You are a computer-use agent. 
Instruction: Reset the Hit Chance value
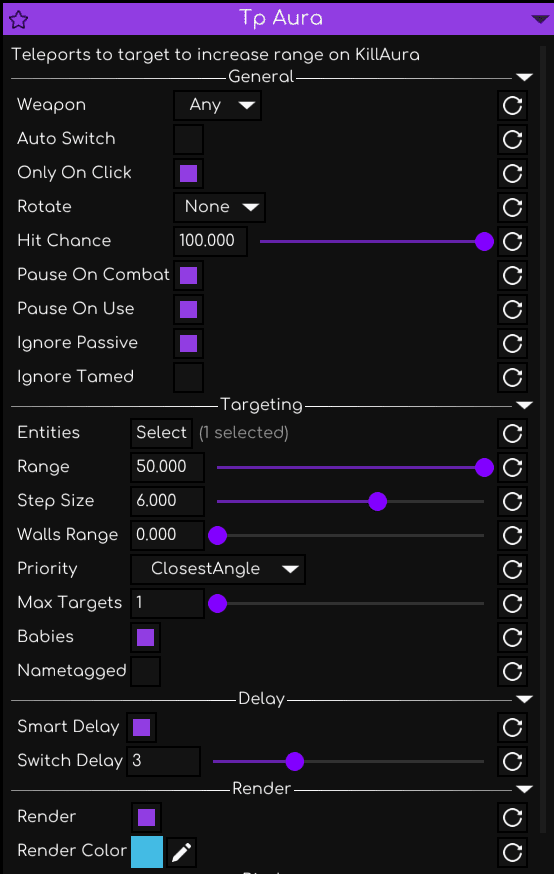pos(512,241)
